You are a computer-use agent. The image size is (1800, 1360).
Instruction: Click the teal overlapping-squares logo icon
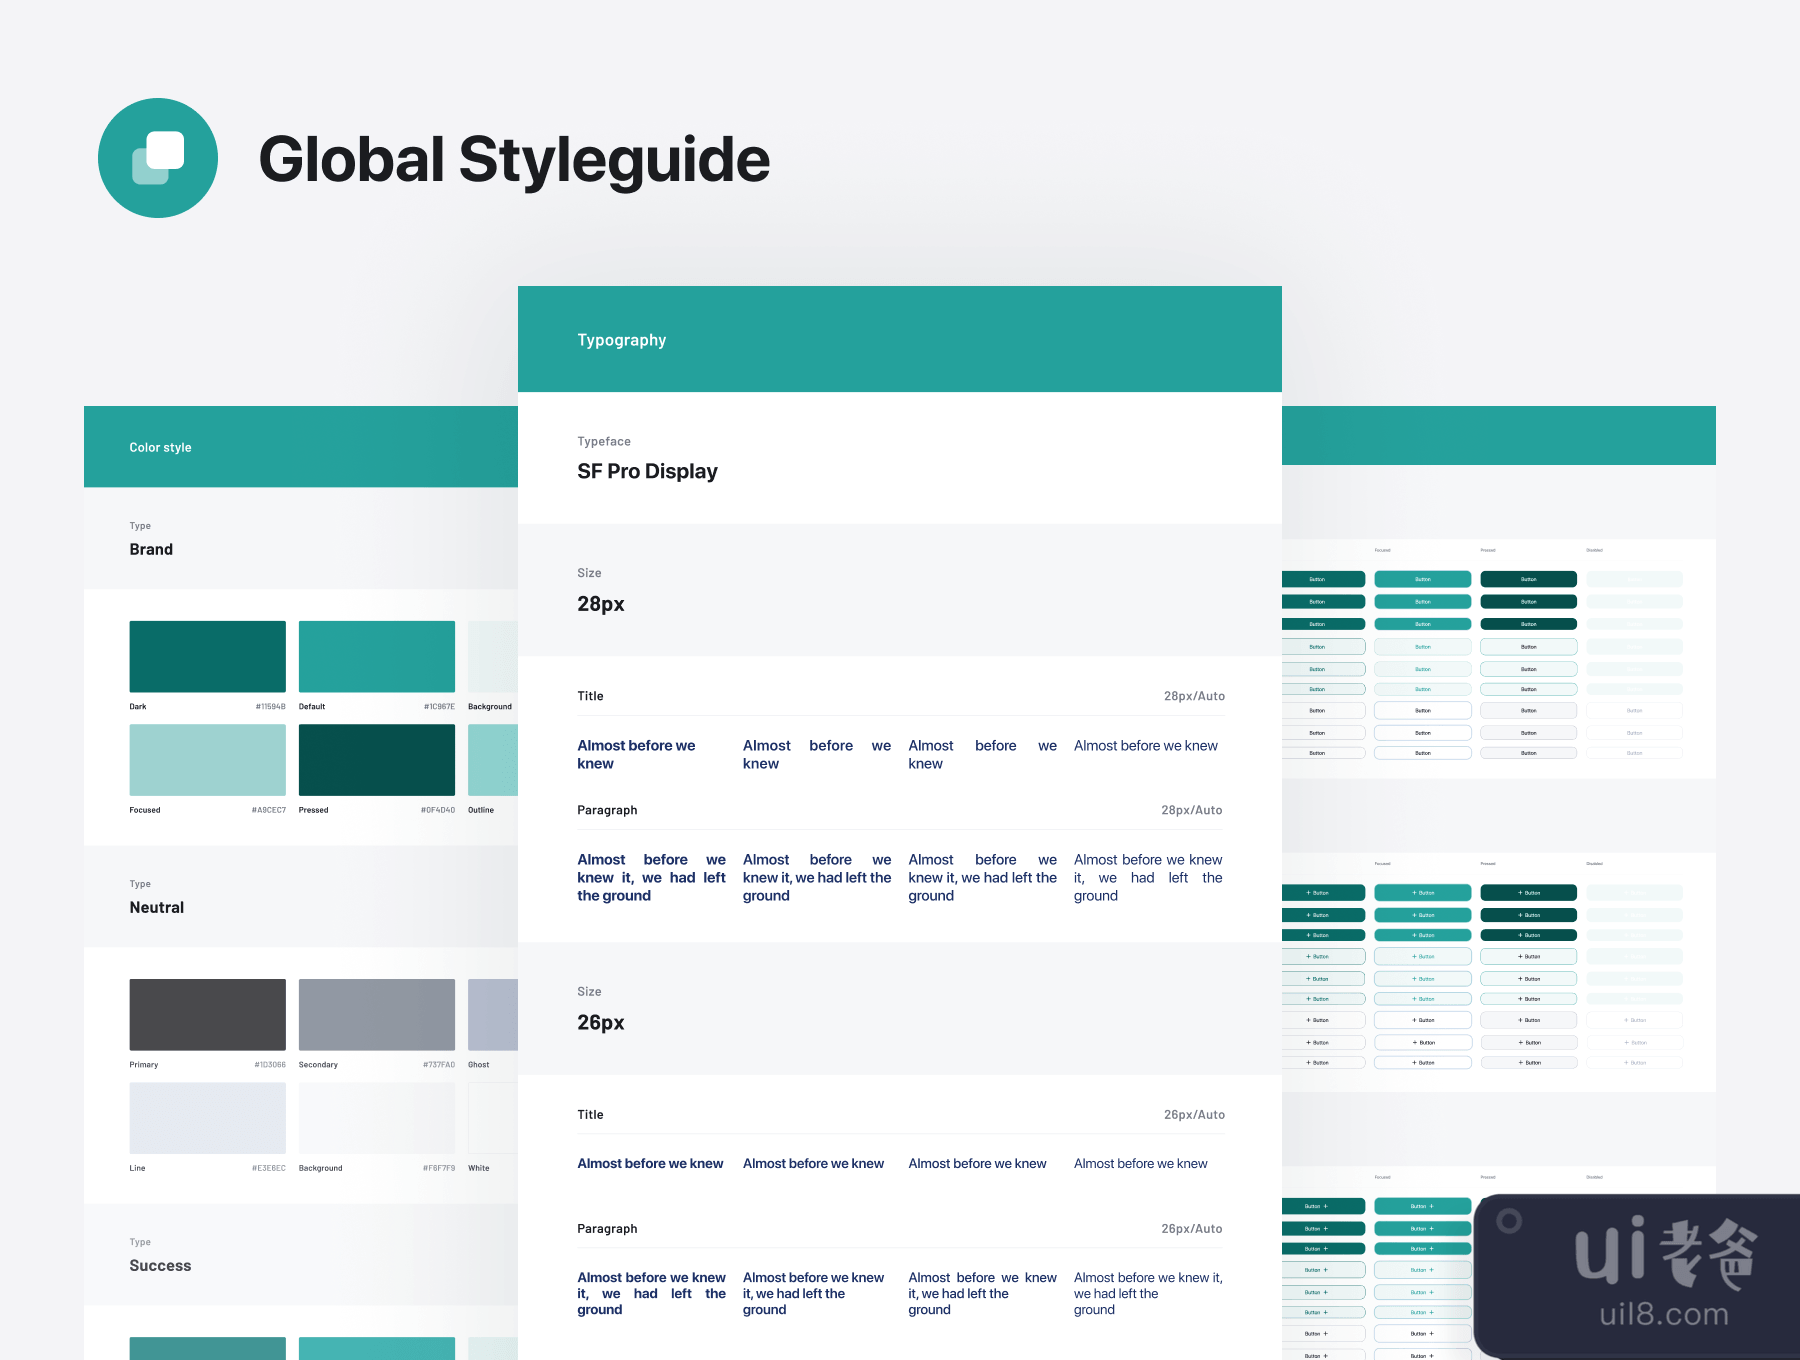(x=158, y=158)
